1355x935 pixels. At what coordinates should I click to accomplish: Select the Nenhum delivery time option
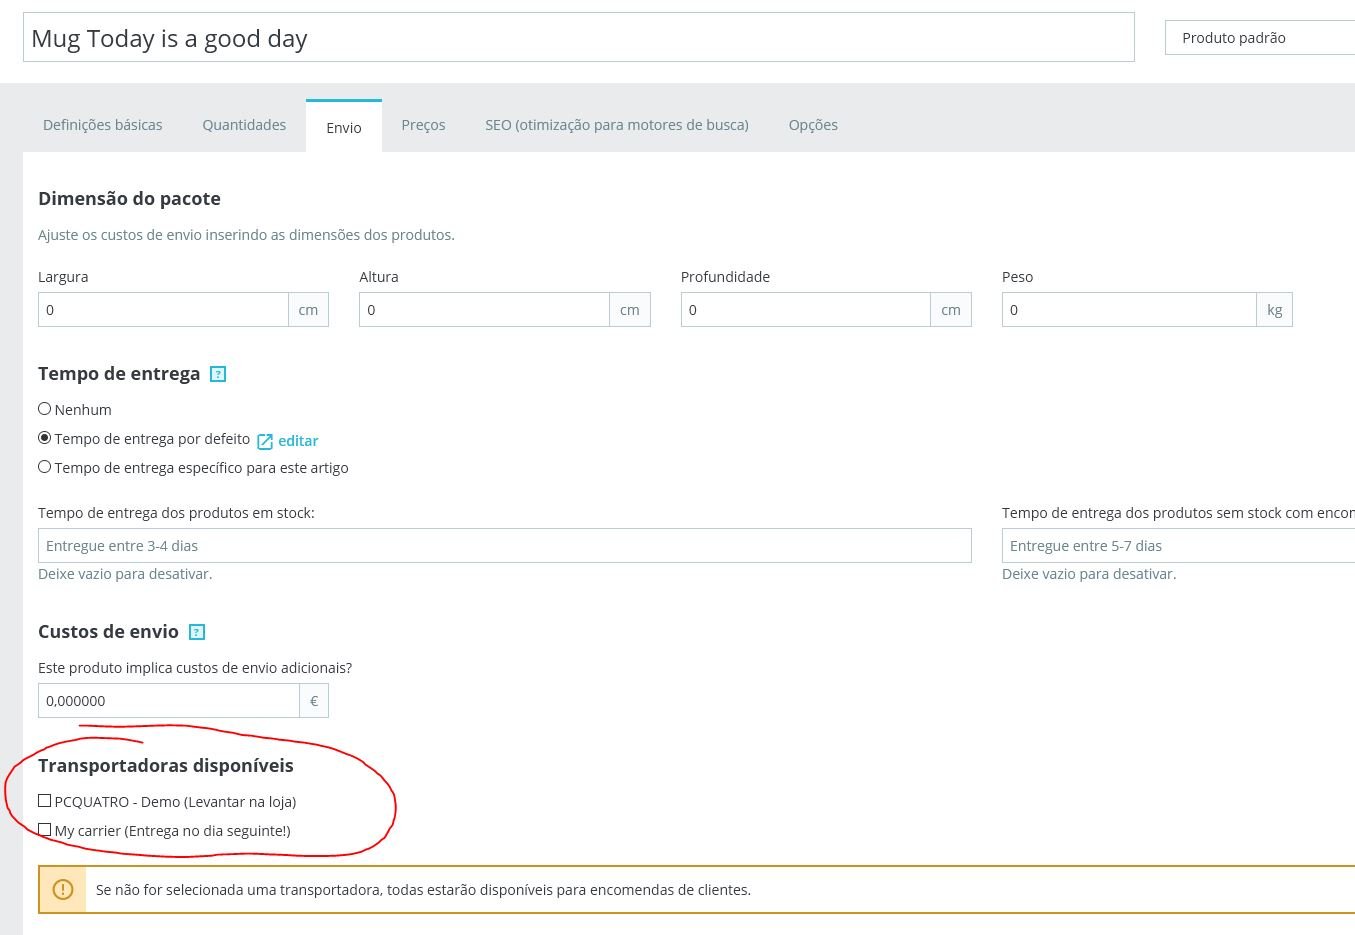(x=45, y=409)
